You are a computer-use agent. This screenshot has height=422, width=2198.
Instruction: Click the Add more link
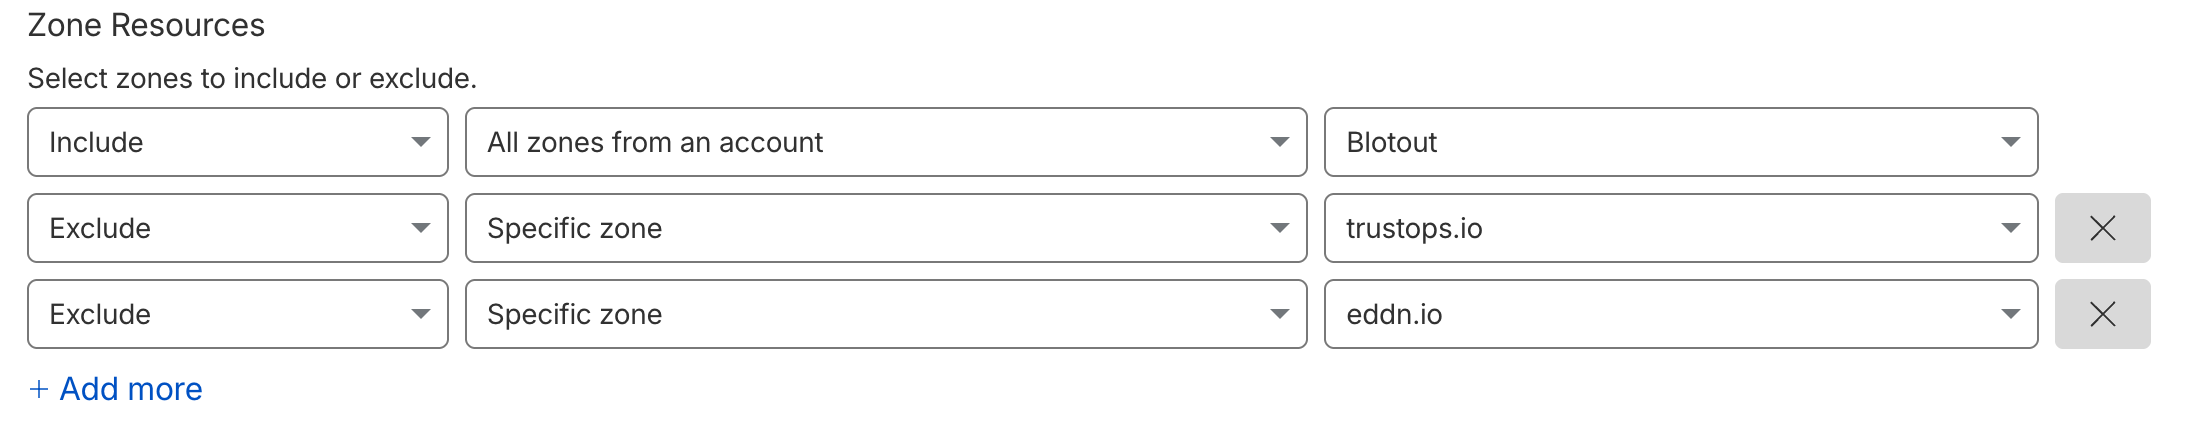click(x=131, y=389)
